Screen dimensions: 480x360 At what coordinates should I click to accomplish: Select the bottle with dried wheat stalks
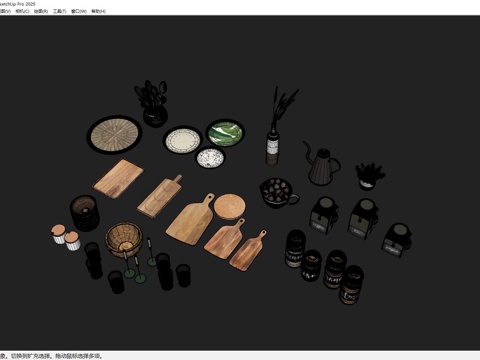(278, 127)
